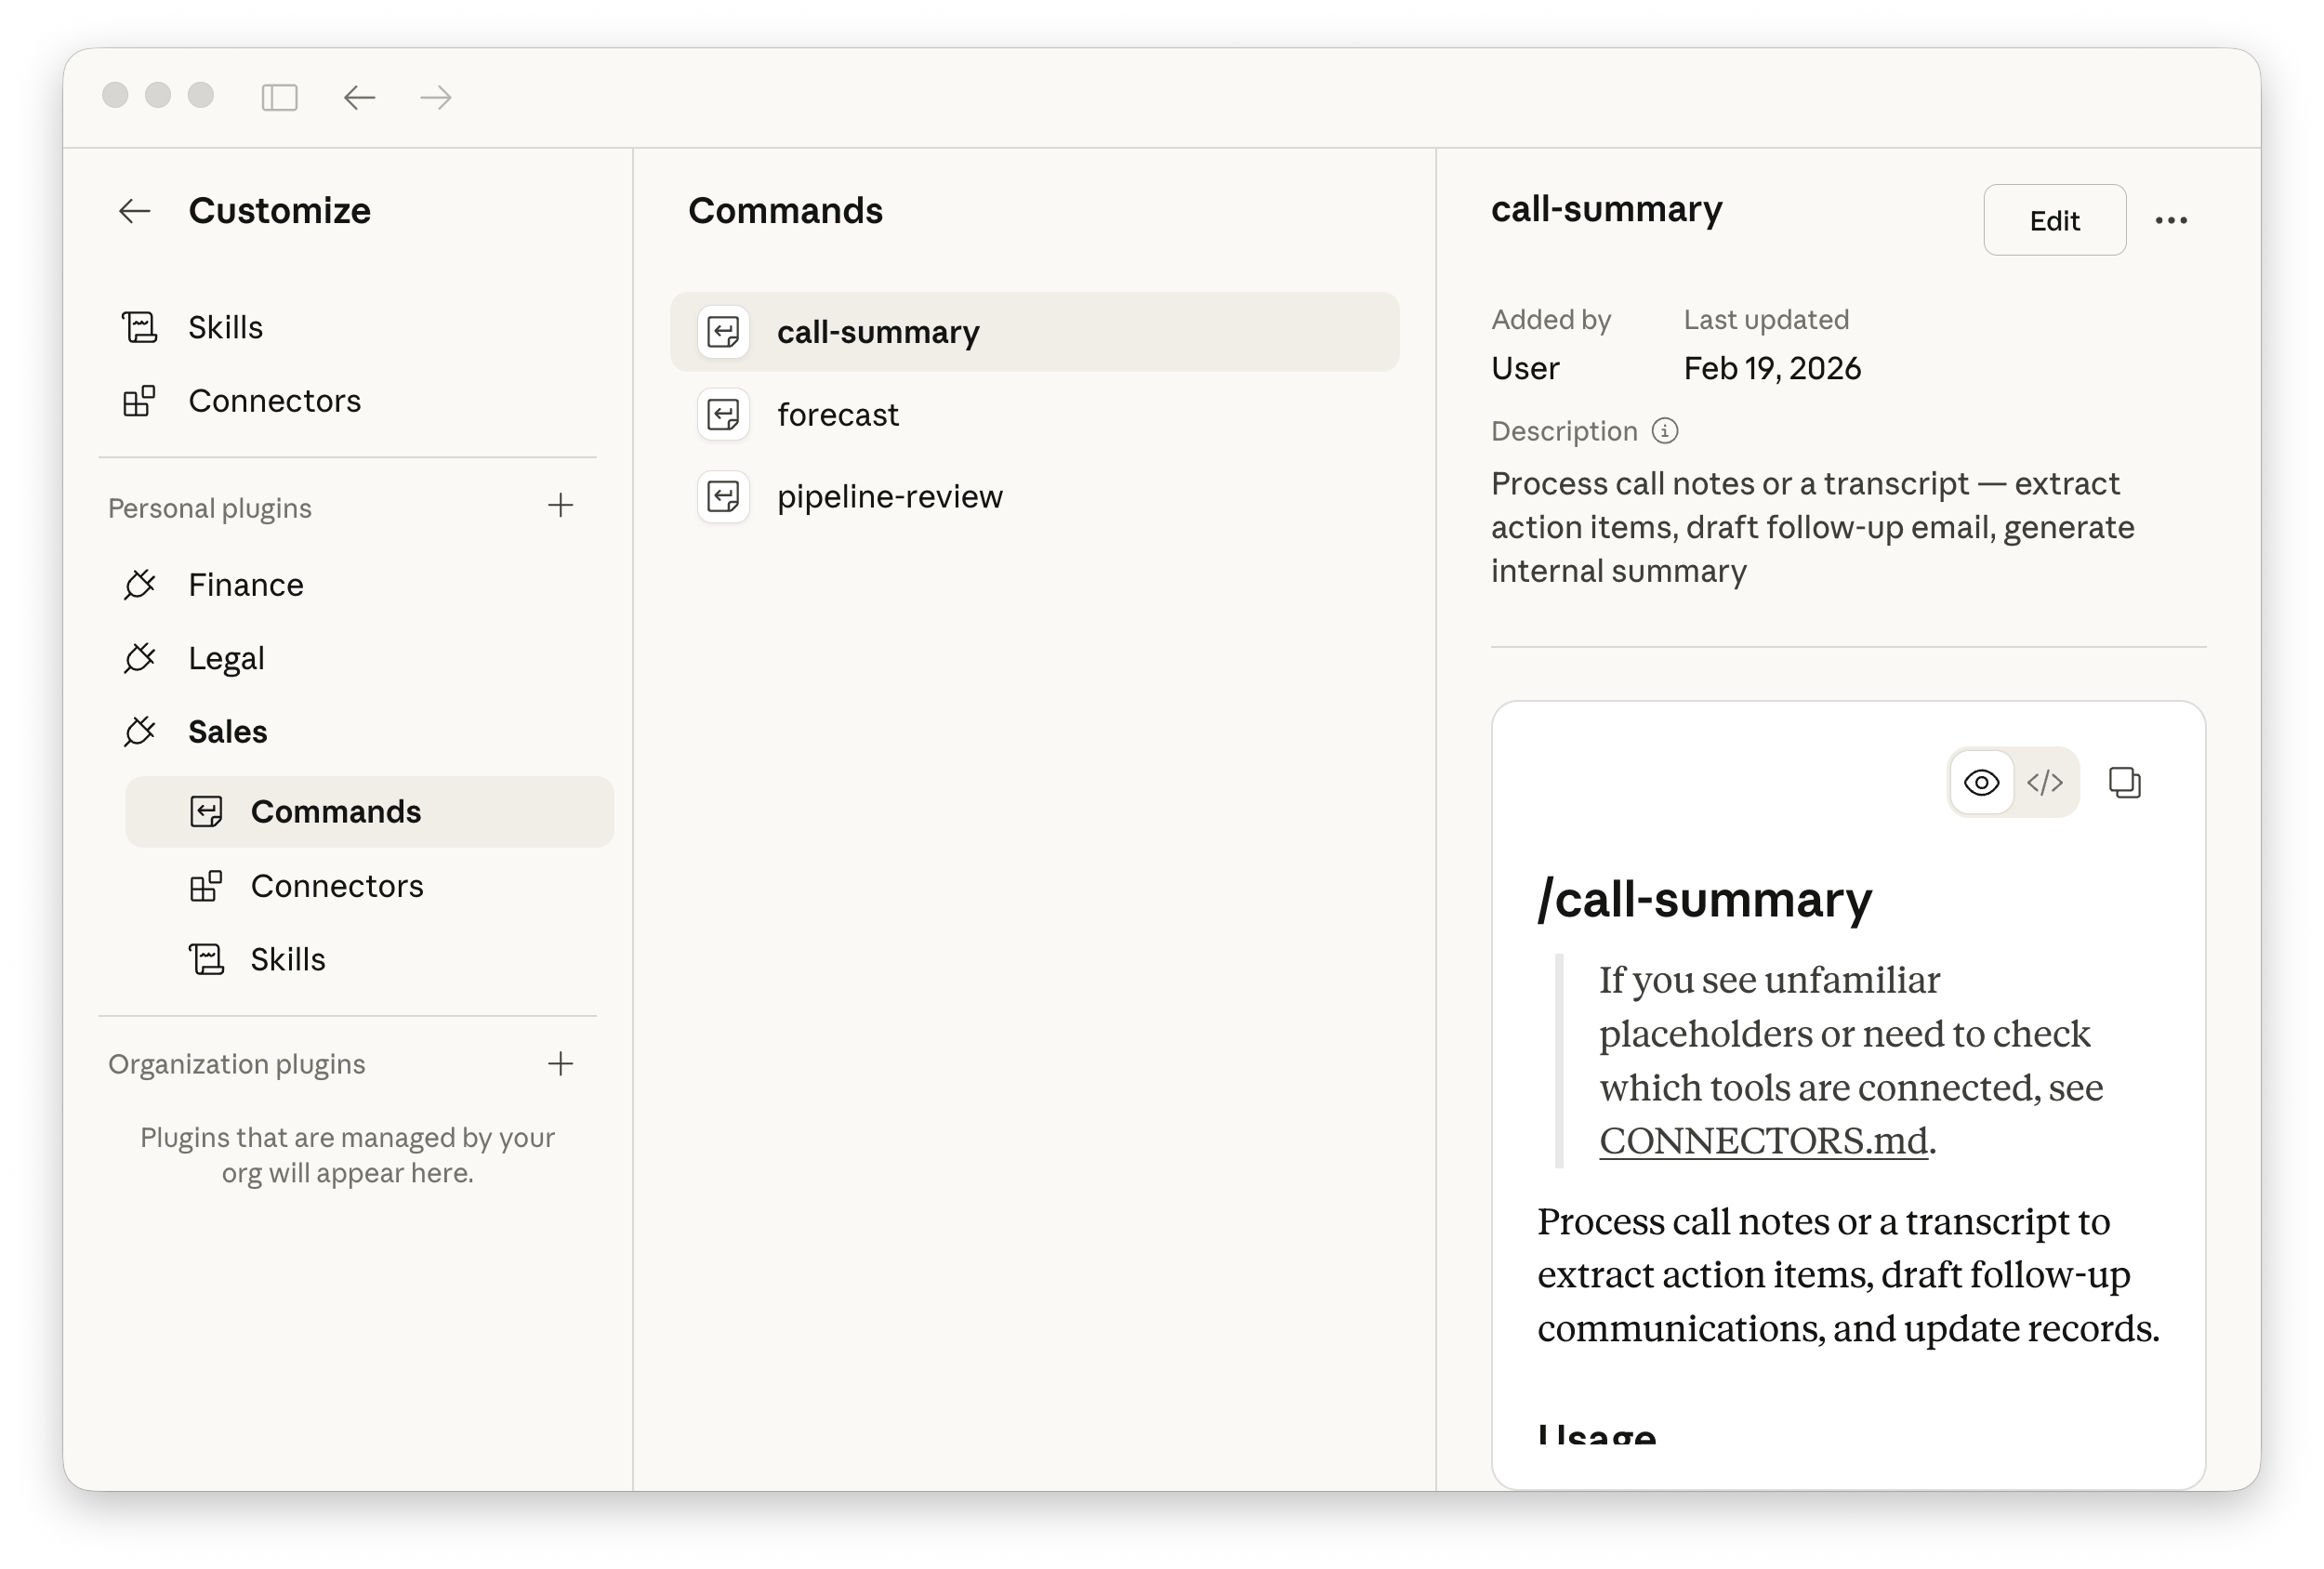Image resolution: width=2324 pixels, height=1569 pixels.
Task: Add a new organization plugin
Action: [x=561, y=1063]
